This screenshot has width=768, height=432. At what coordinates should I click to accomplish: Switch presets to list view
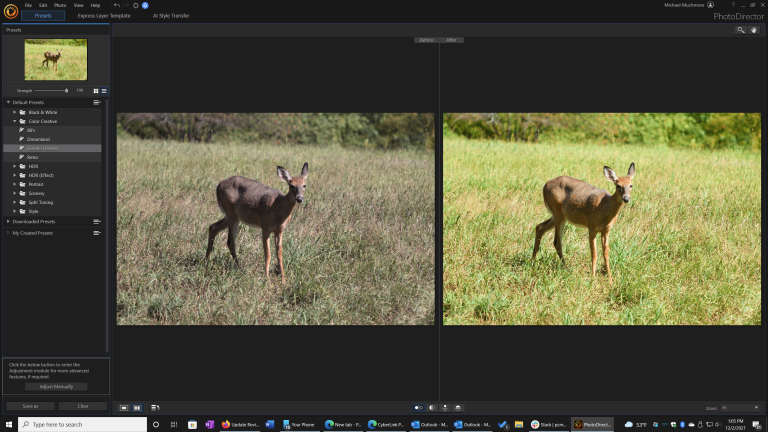[x=104, y=91]
